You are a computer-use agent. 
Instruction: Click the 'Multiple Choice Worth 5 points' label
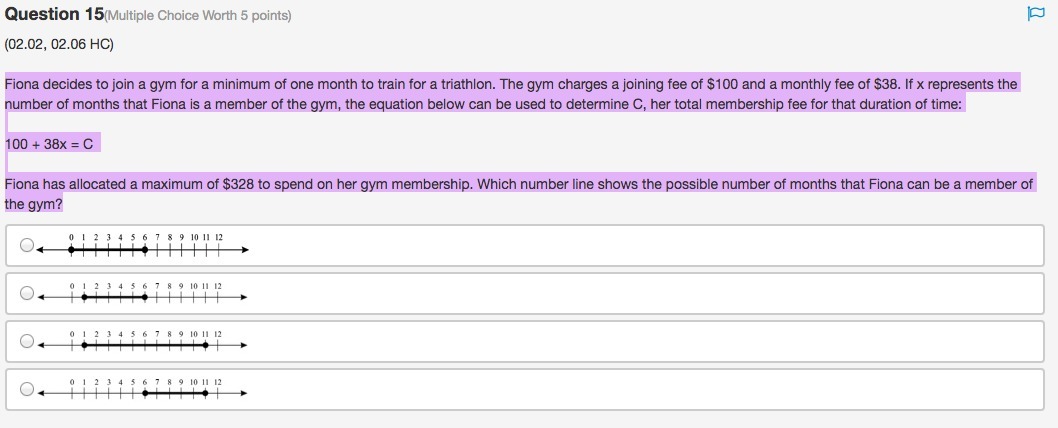pos(198,16)
